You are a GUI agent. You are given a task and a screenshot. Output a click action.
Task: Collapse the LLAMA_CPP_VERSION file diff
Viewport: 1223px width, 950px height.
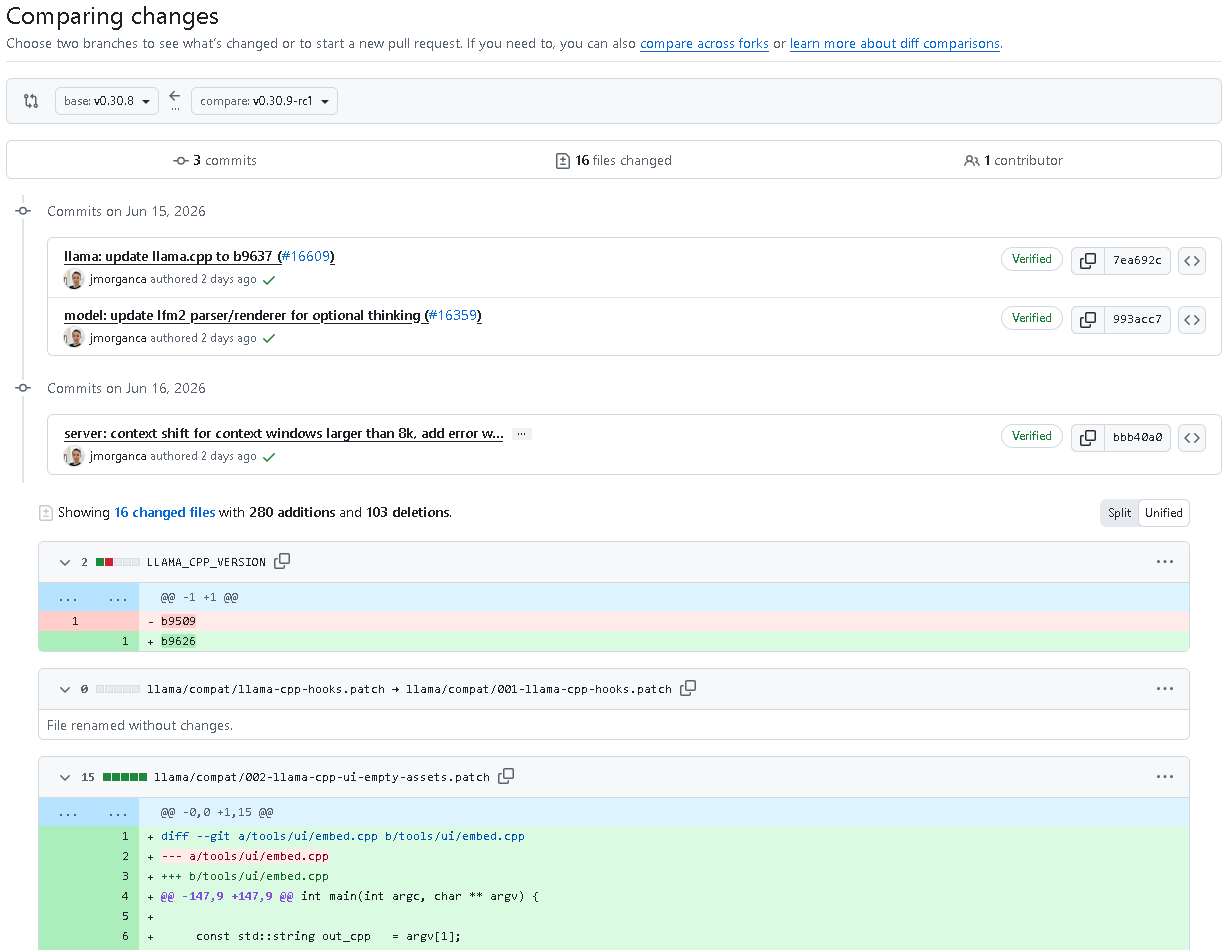pos(65,562)
